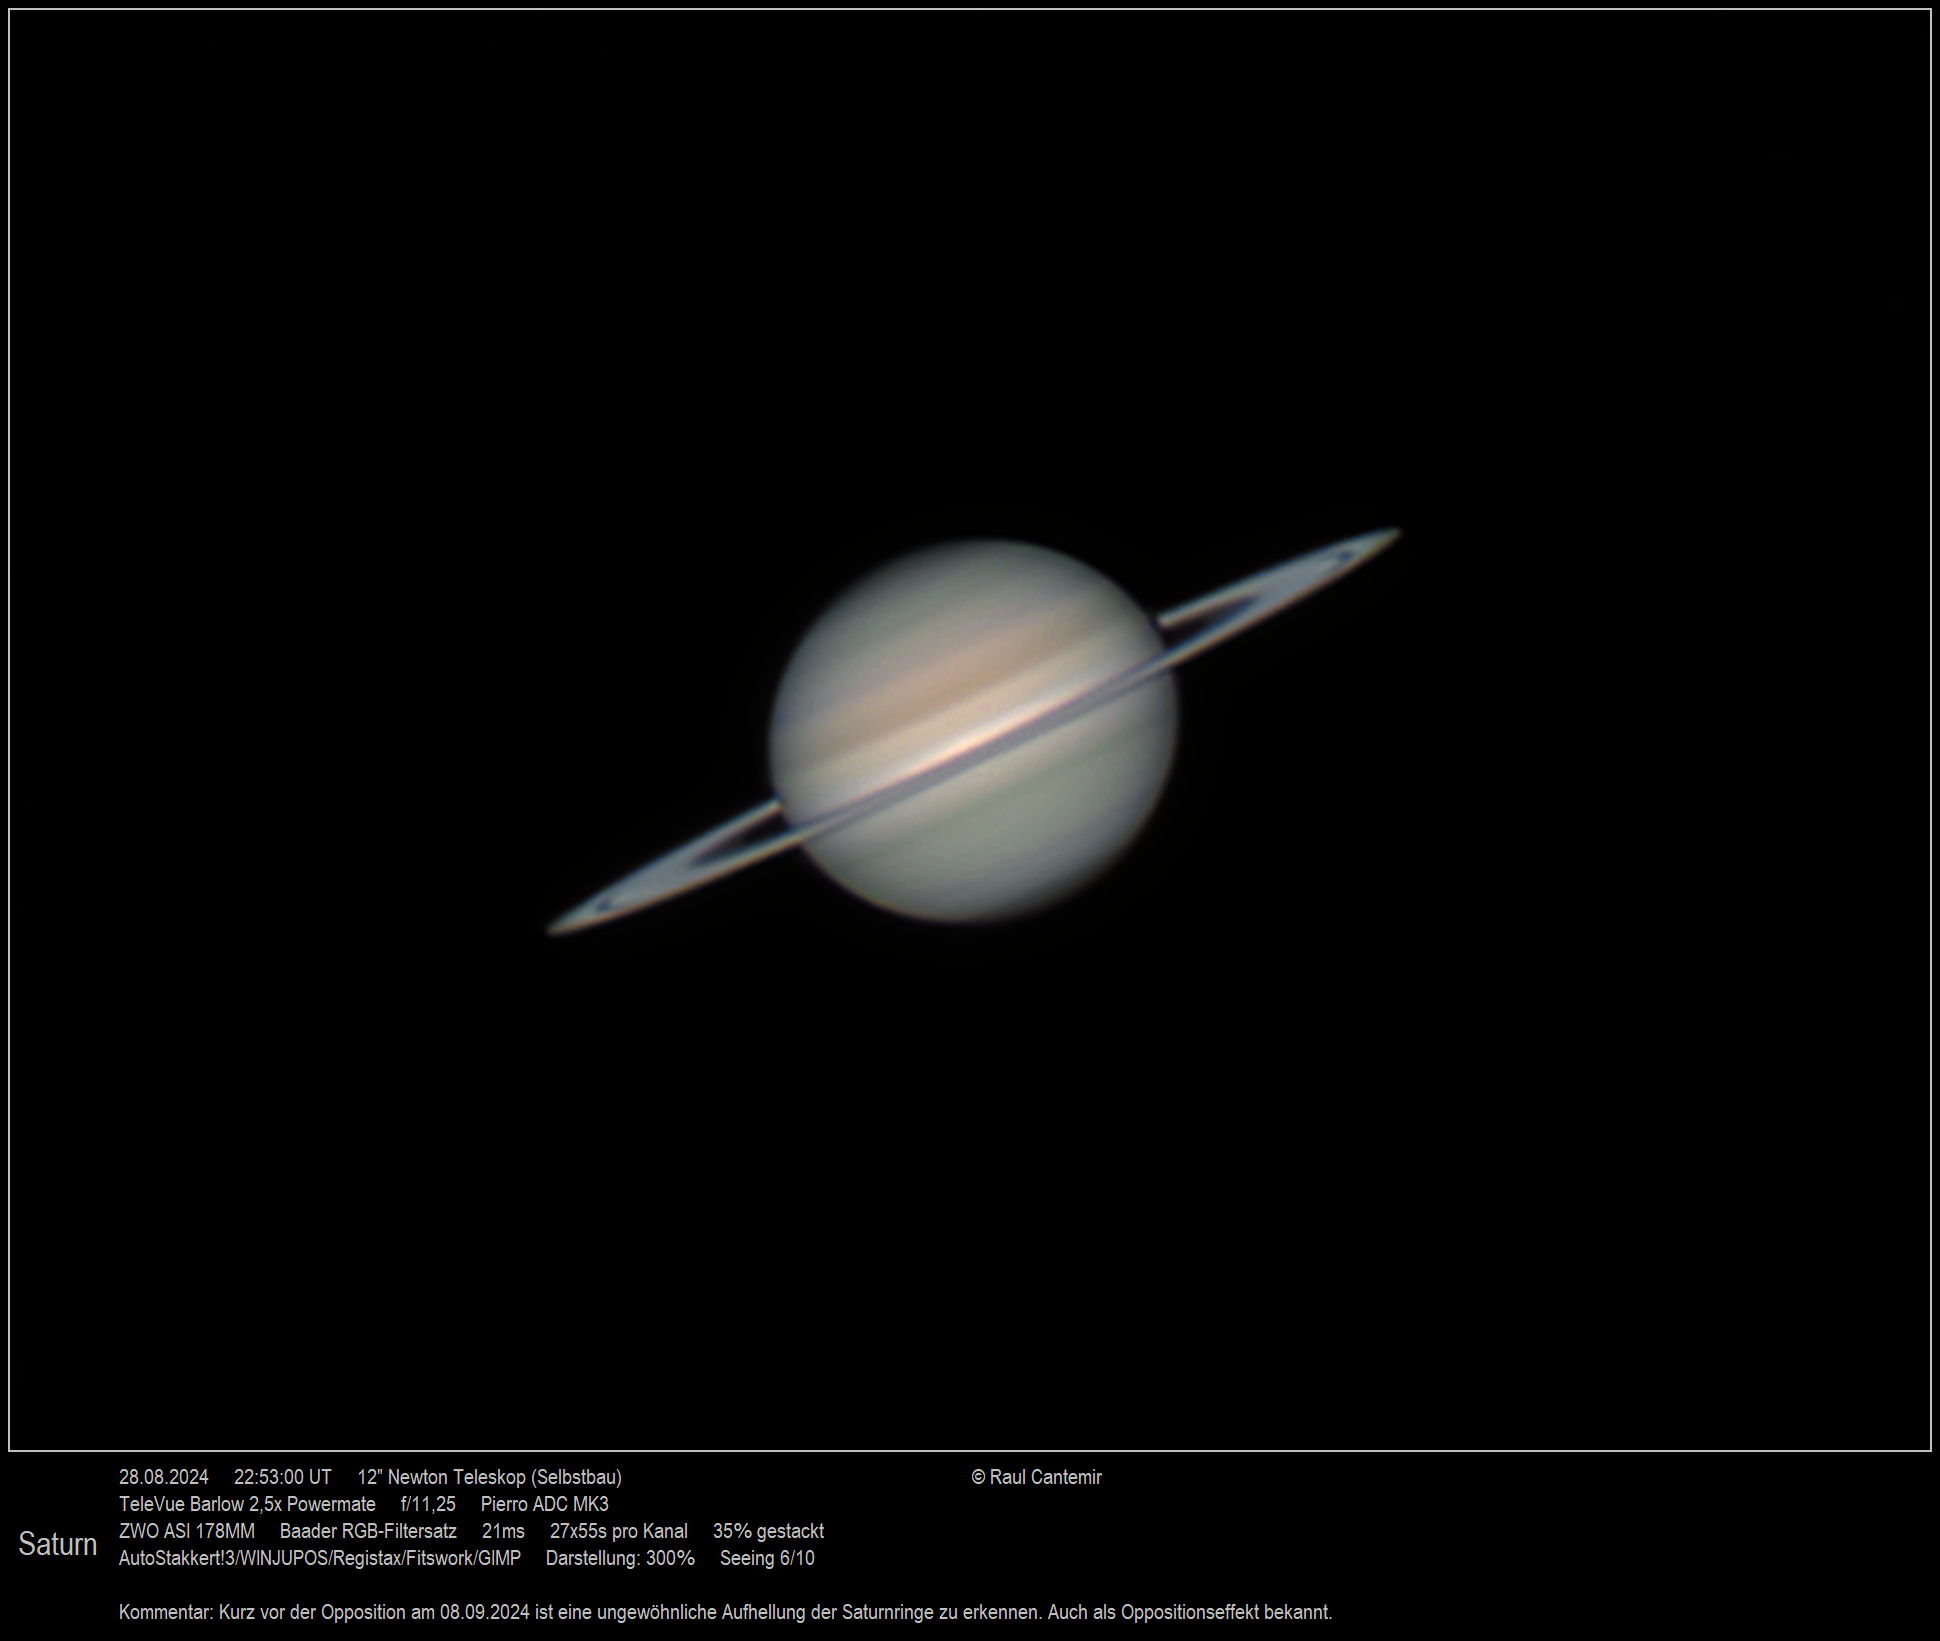Click the copyright Raul Cantemir text

1036,1477
